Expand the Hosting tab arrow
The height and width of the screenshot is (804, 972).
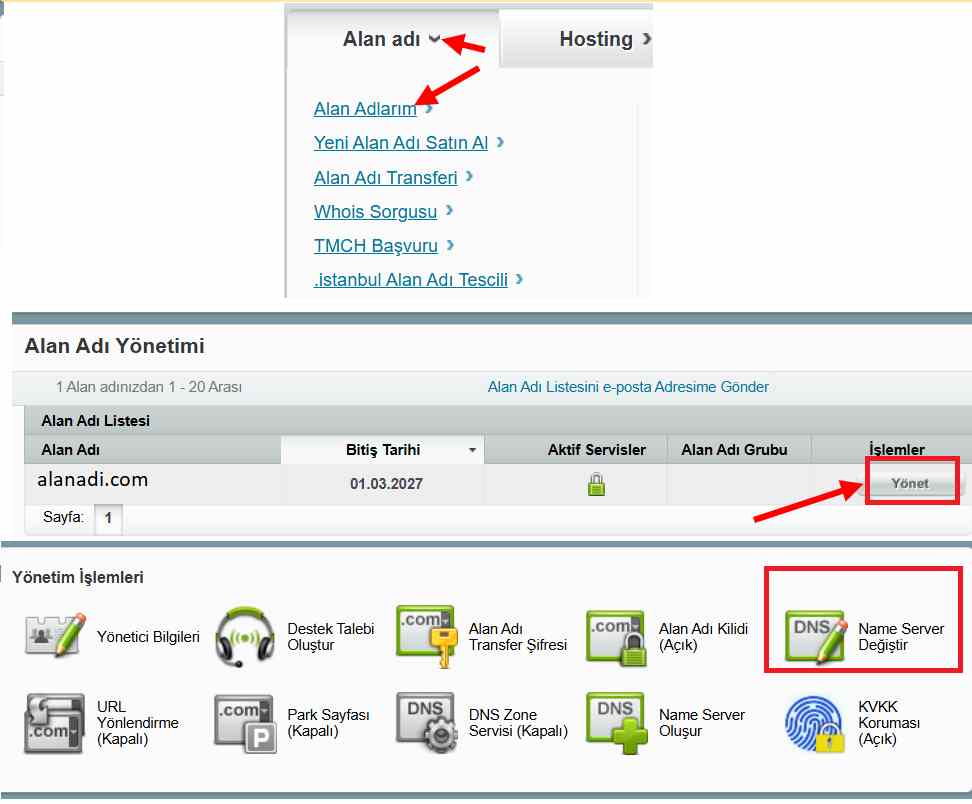(647, 39)
